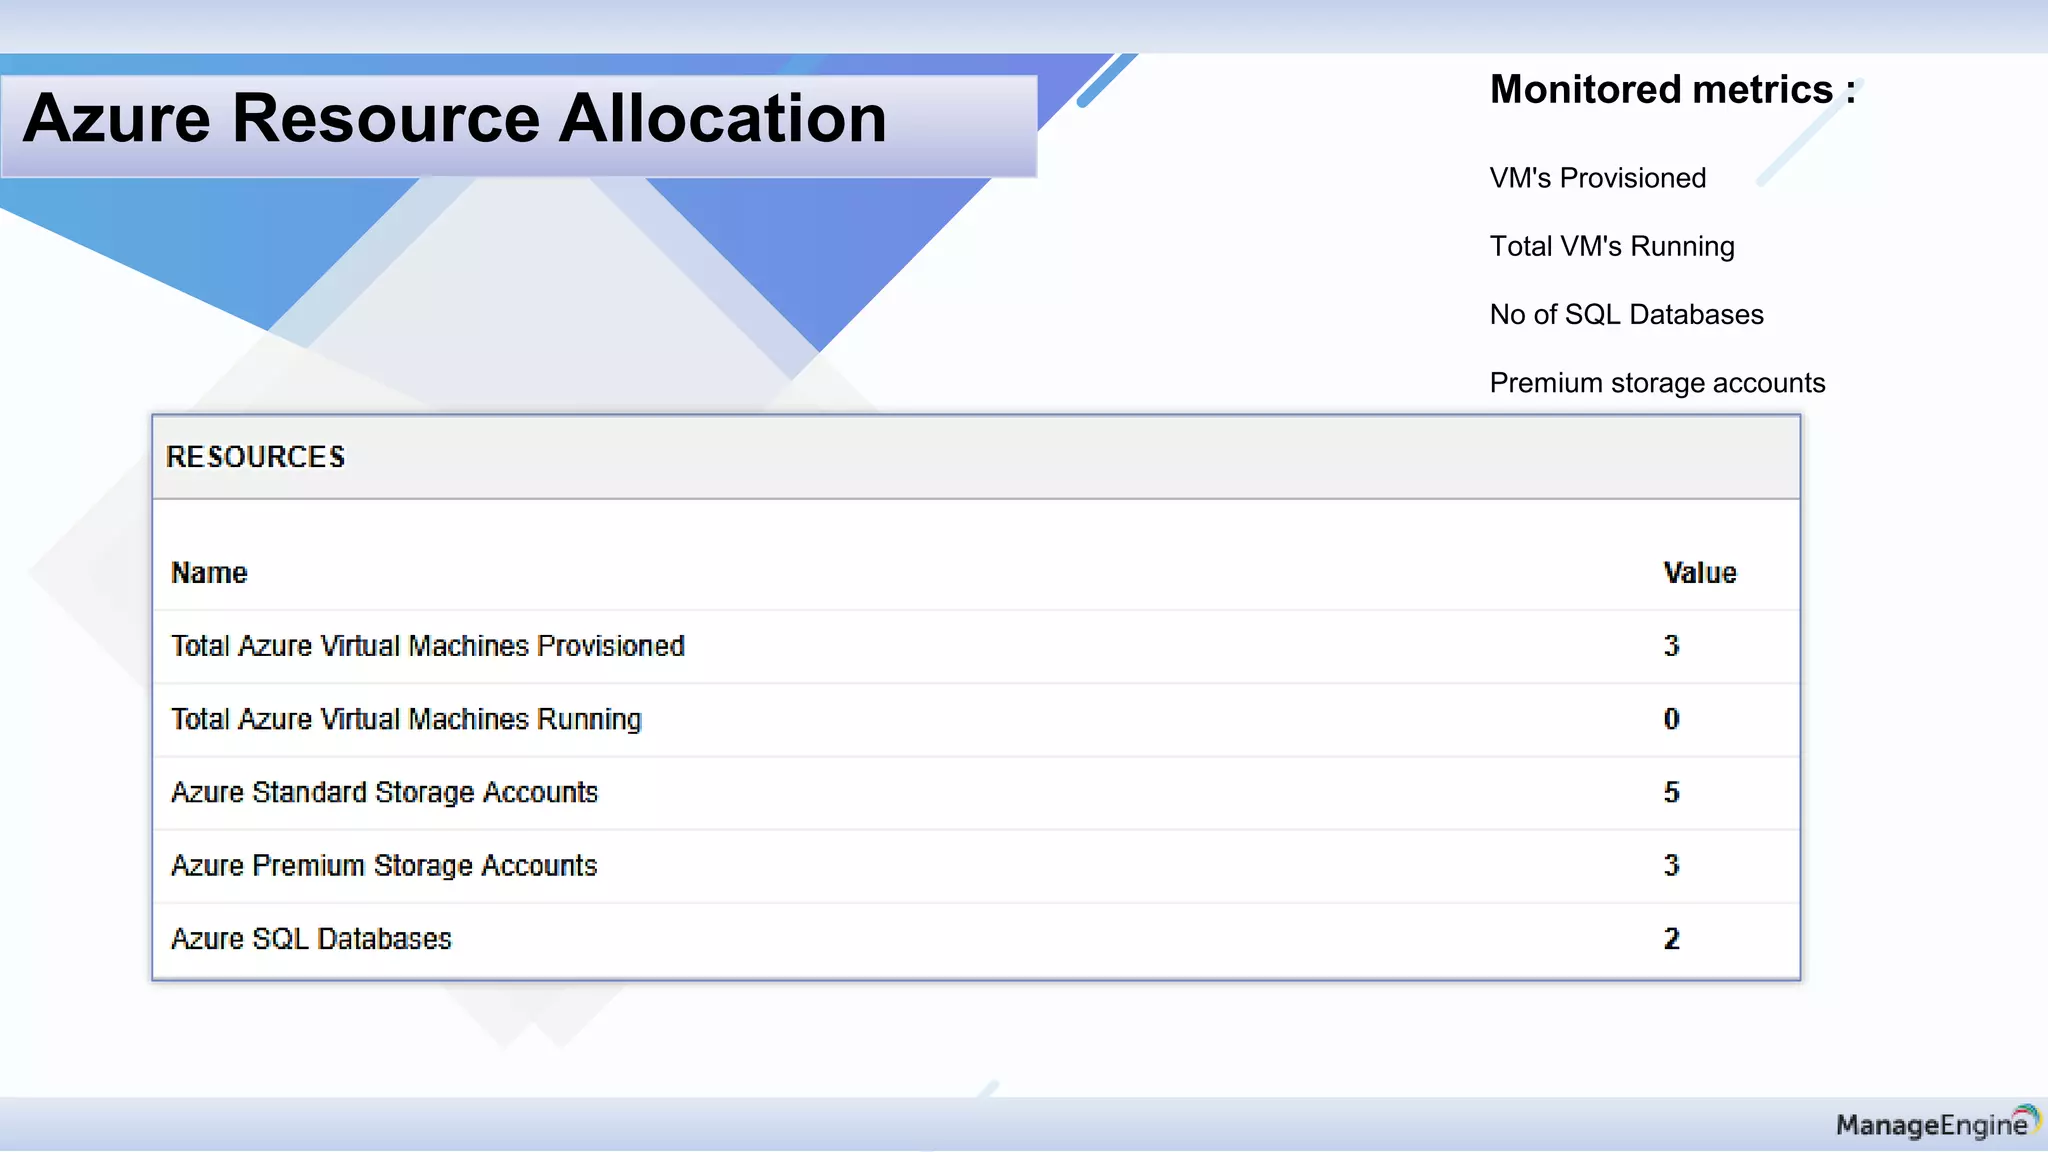Click value 5 for Standard Storage Accounts

1671,793
